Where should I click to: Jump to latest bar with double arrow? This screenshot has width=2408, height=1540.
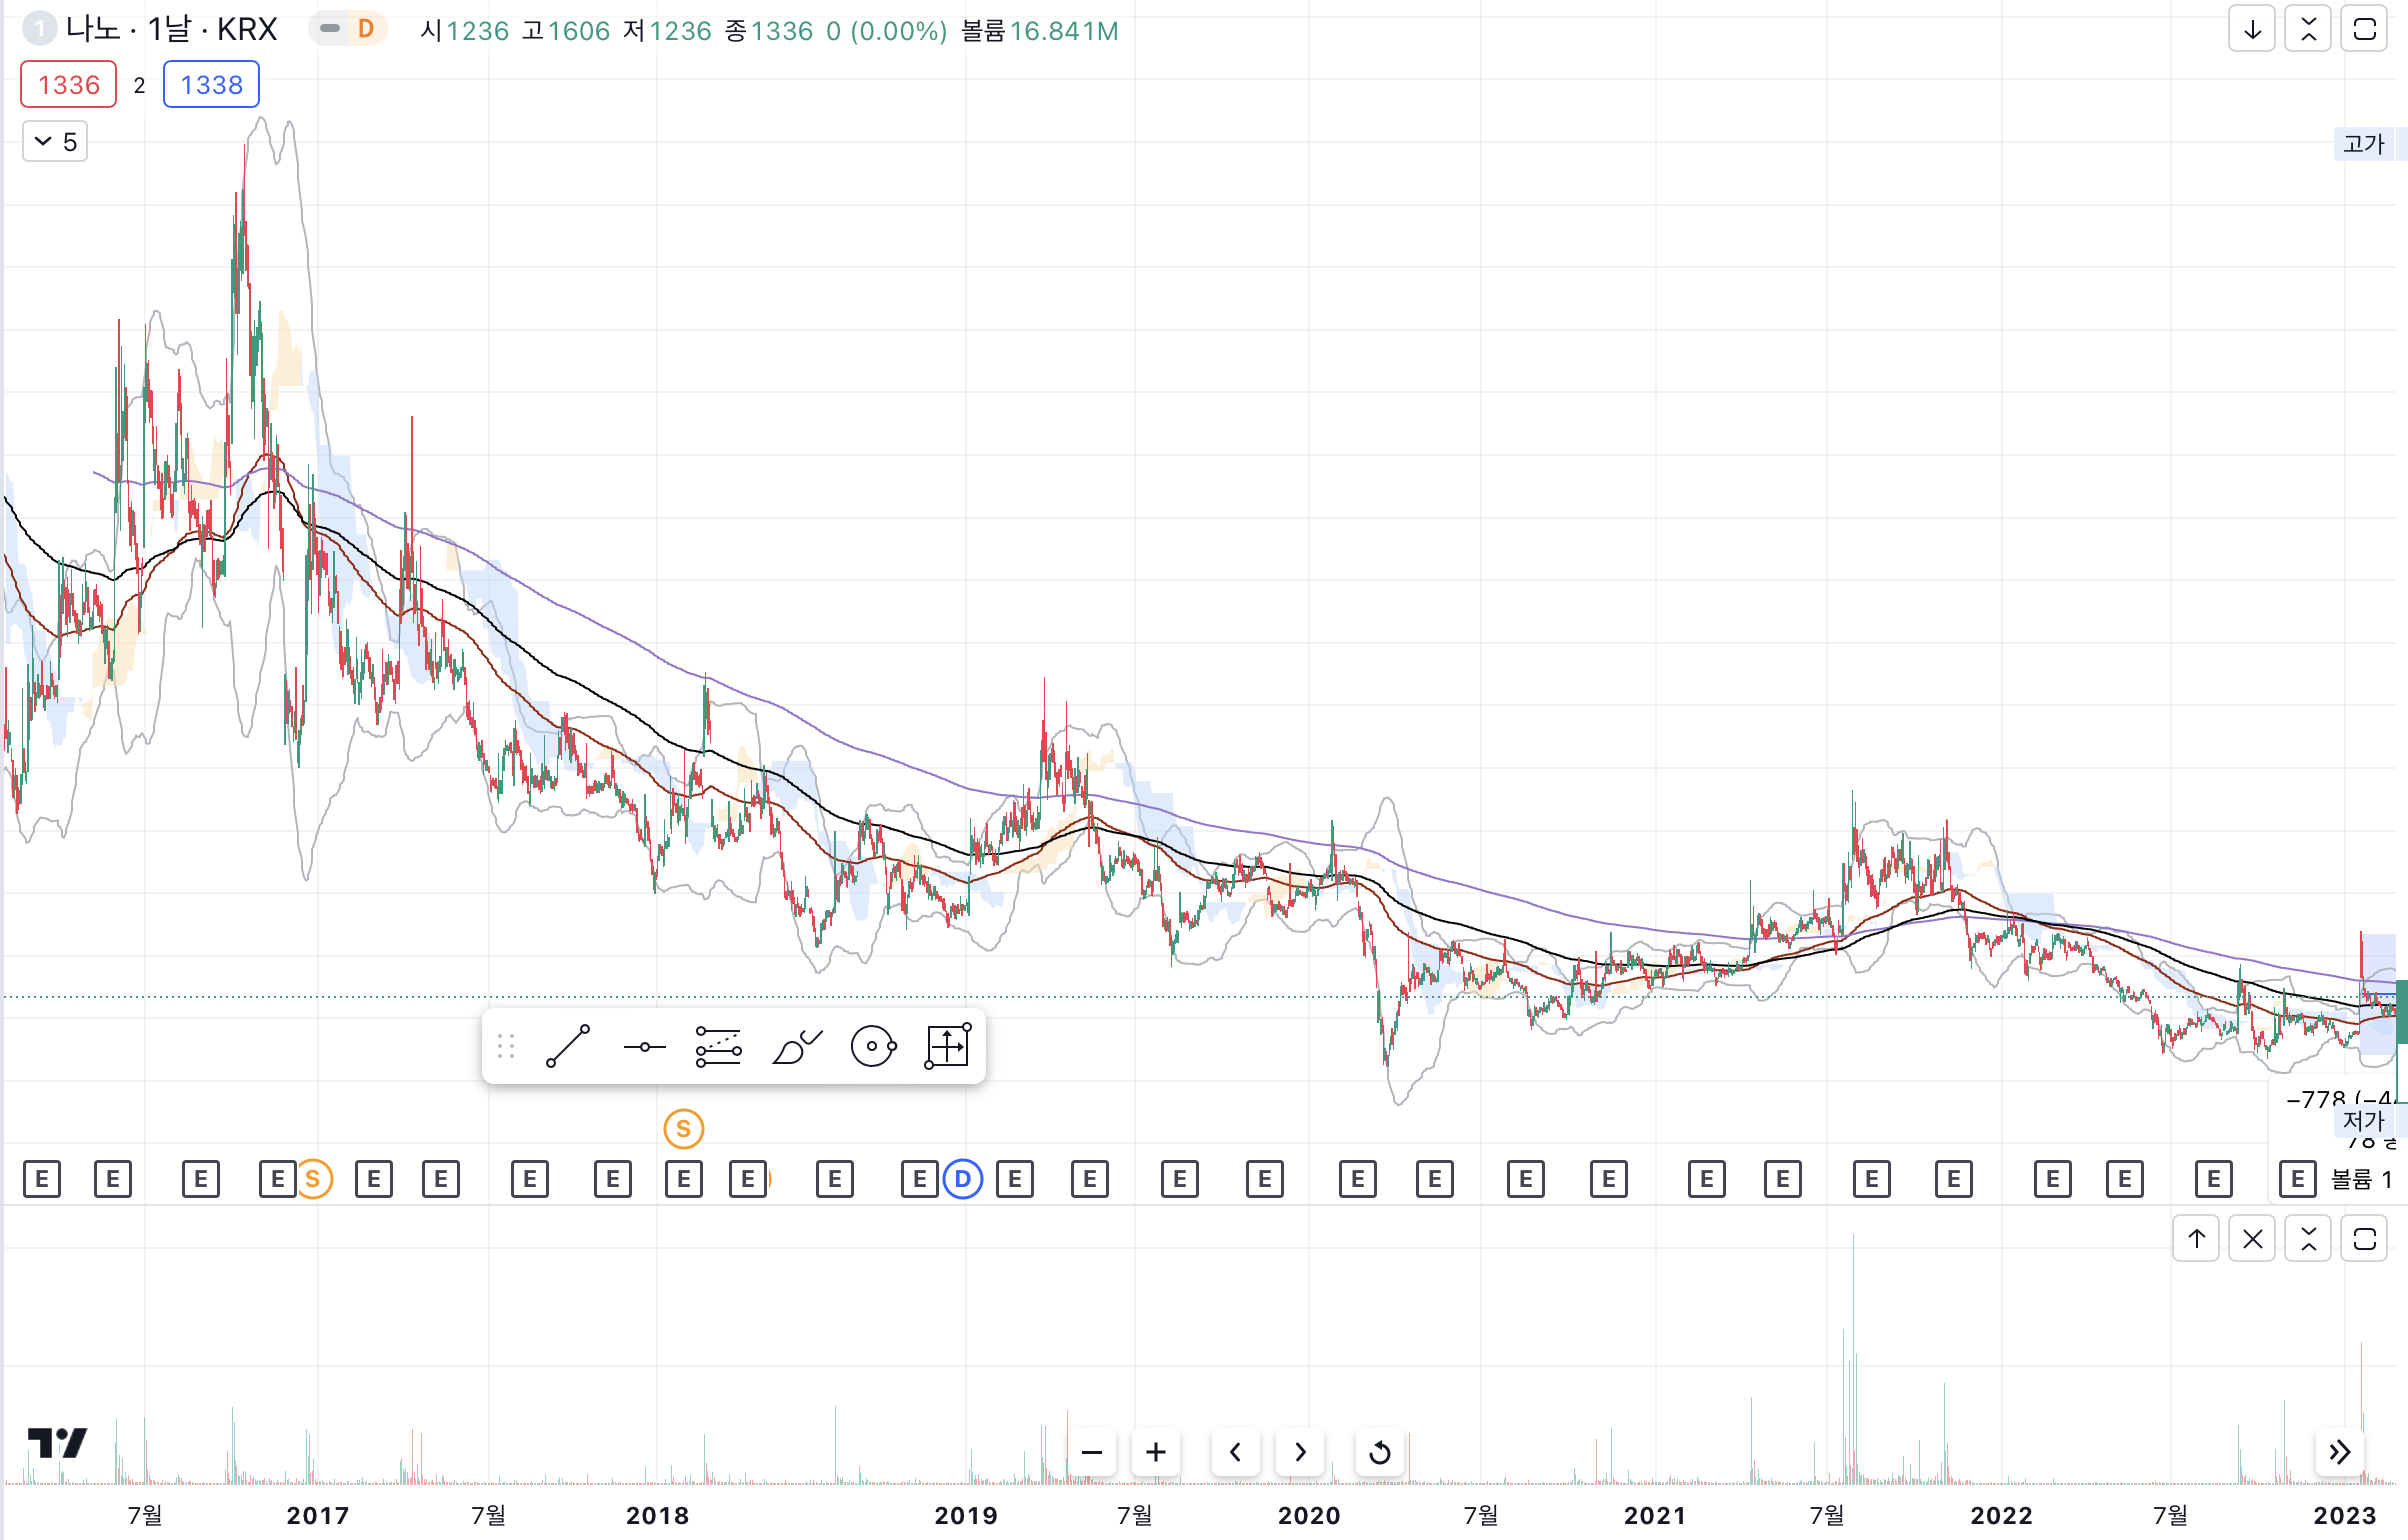(2340, 1452)
